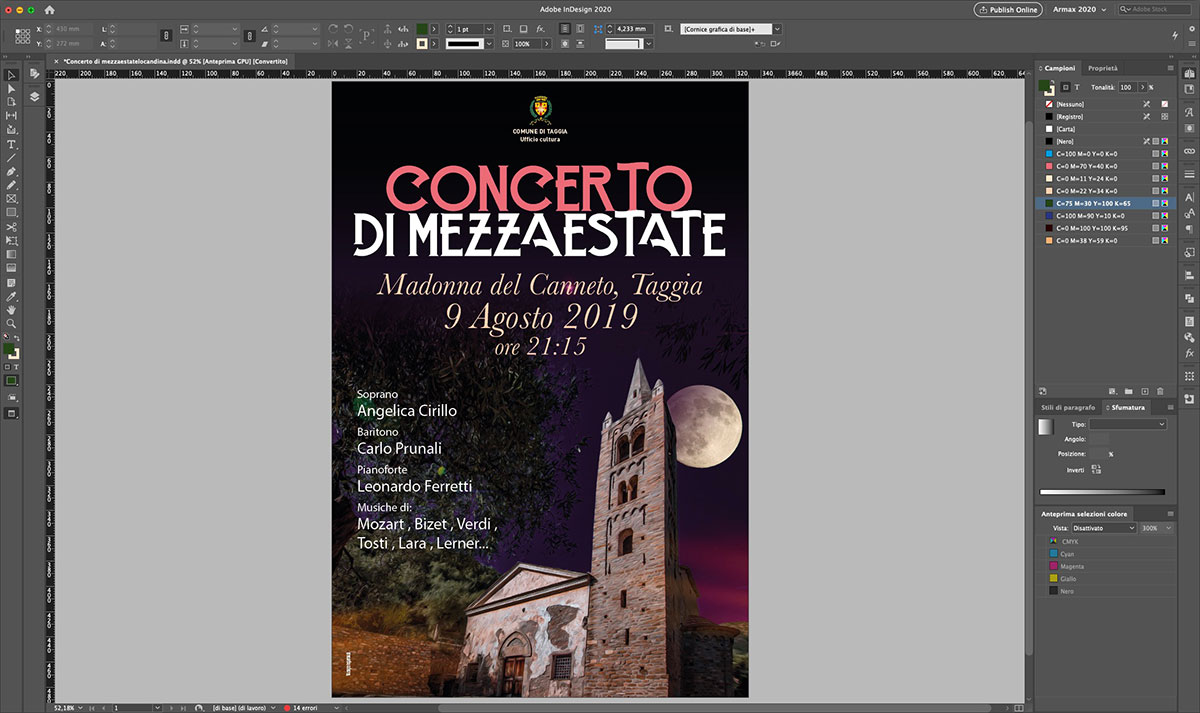This screenshot has width=1200, height=713.
Task: Click the Tonalità percentage input field
Action: [x=1129, y=87]
